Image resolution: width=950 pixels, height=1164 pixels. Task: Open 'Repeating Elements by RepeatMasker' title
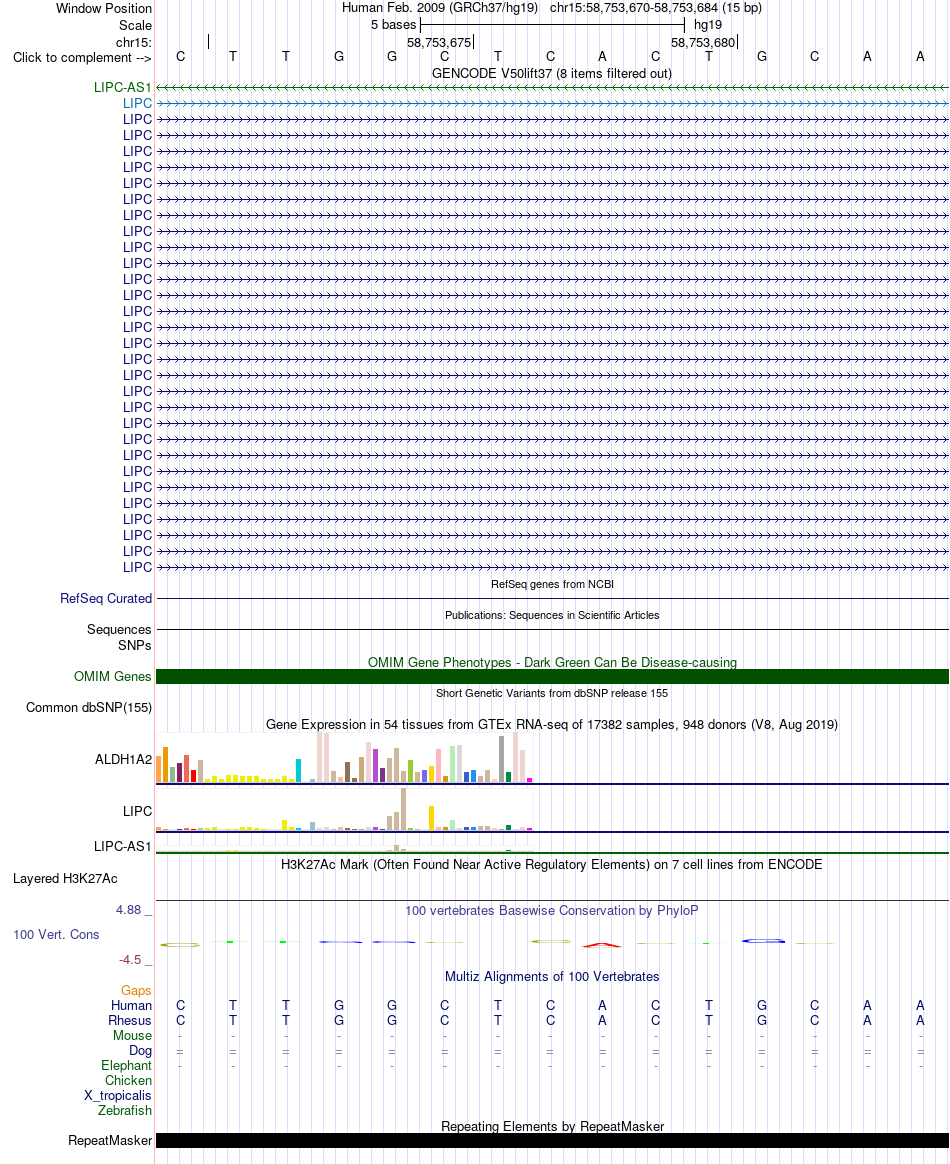pyautogui.click(x=552, y=1126)
